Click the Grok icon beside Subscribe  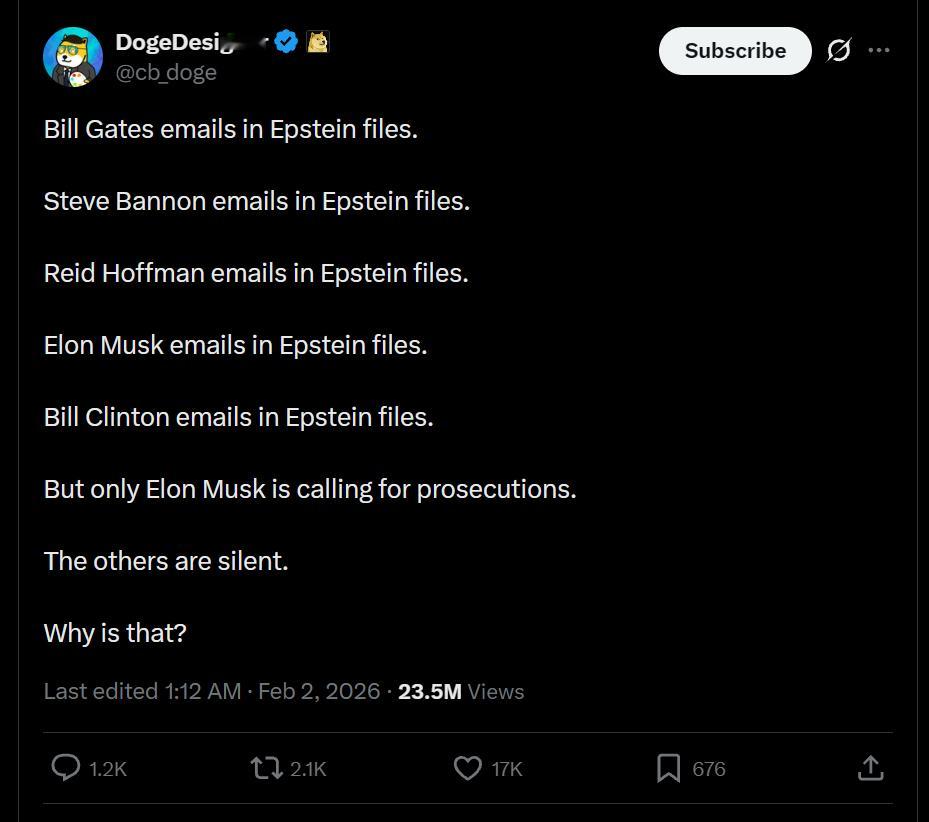tap(838, 50)
